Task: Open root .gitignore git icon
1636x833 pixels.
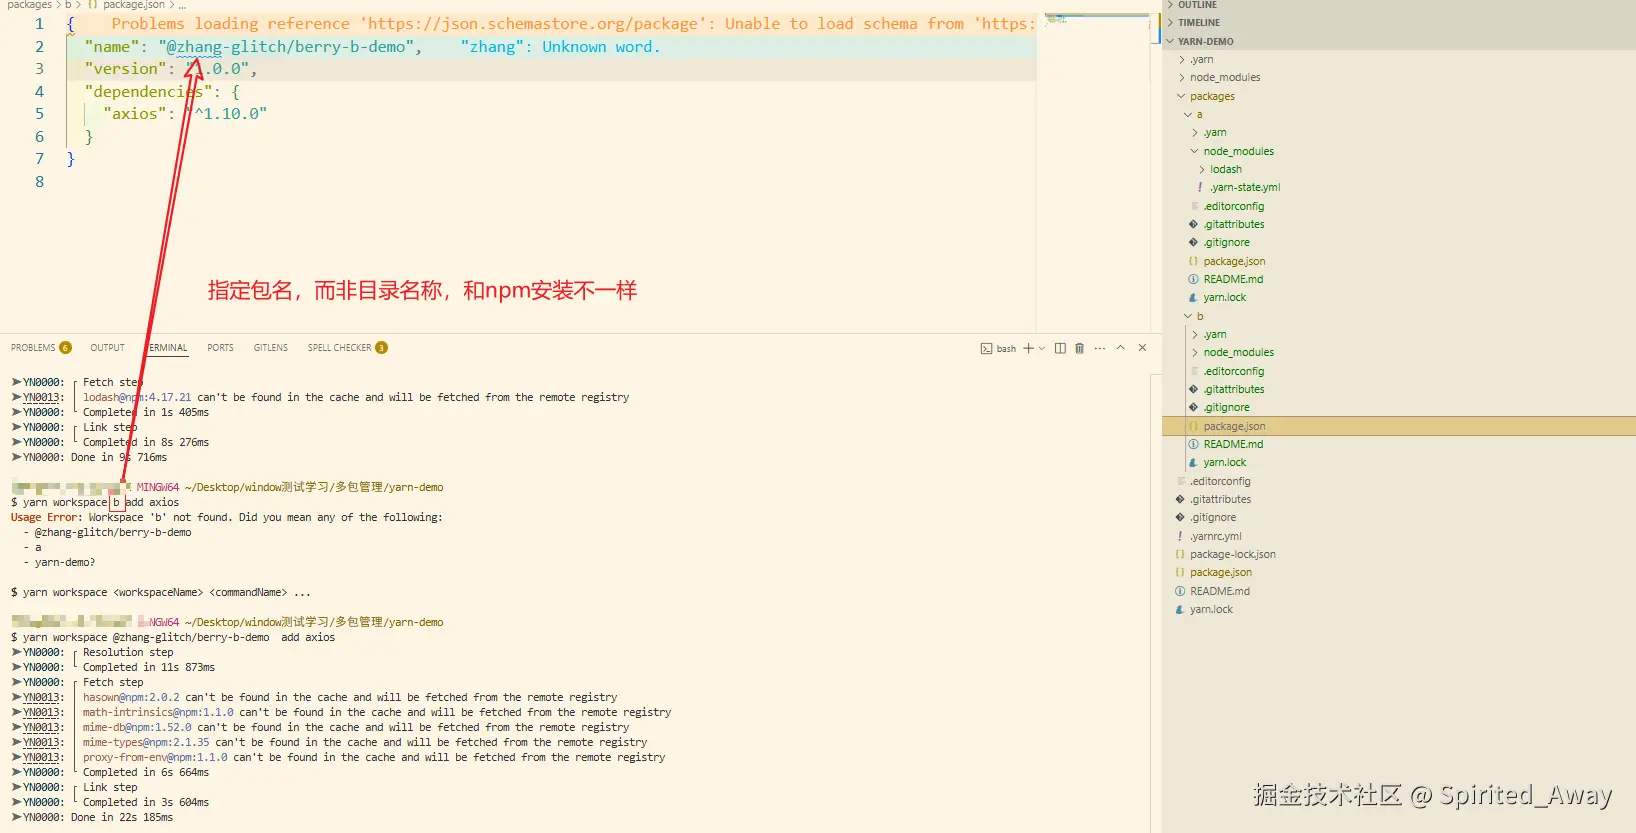Action: pyautogui.click(x=1180, y=518)
